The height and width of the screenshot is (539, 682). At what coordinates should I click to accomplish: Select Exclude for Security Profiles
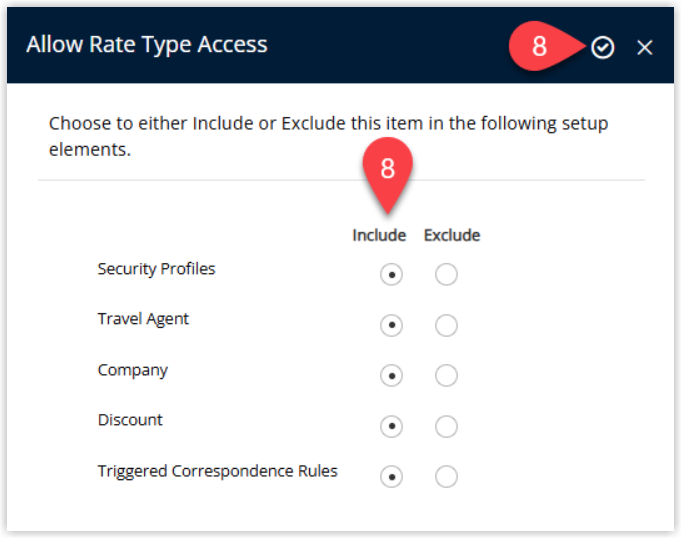point(446,275)
